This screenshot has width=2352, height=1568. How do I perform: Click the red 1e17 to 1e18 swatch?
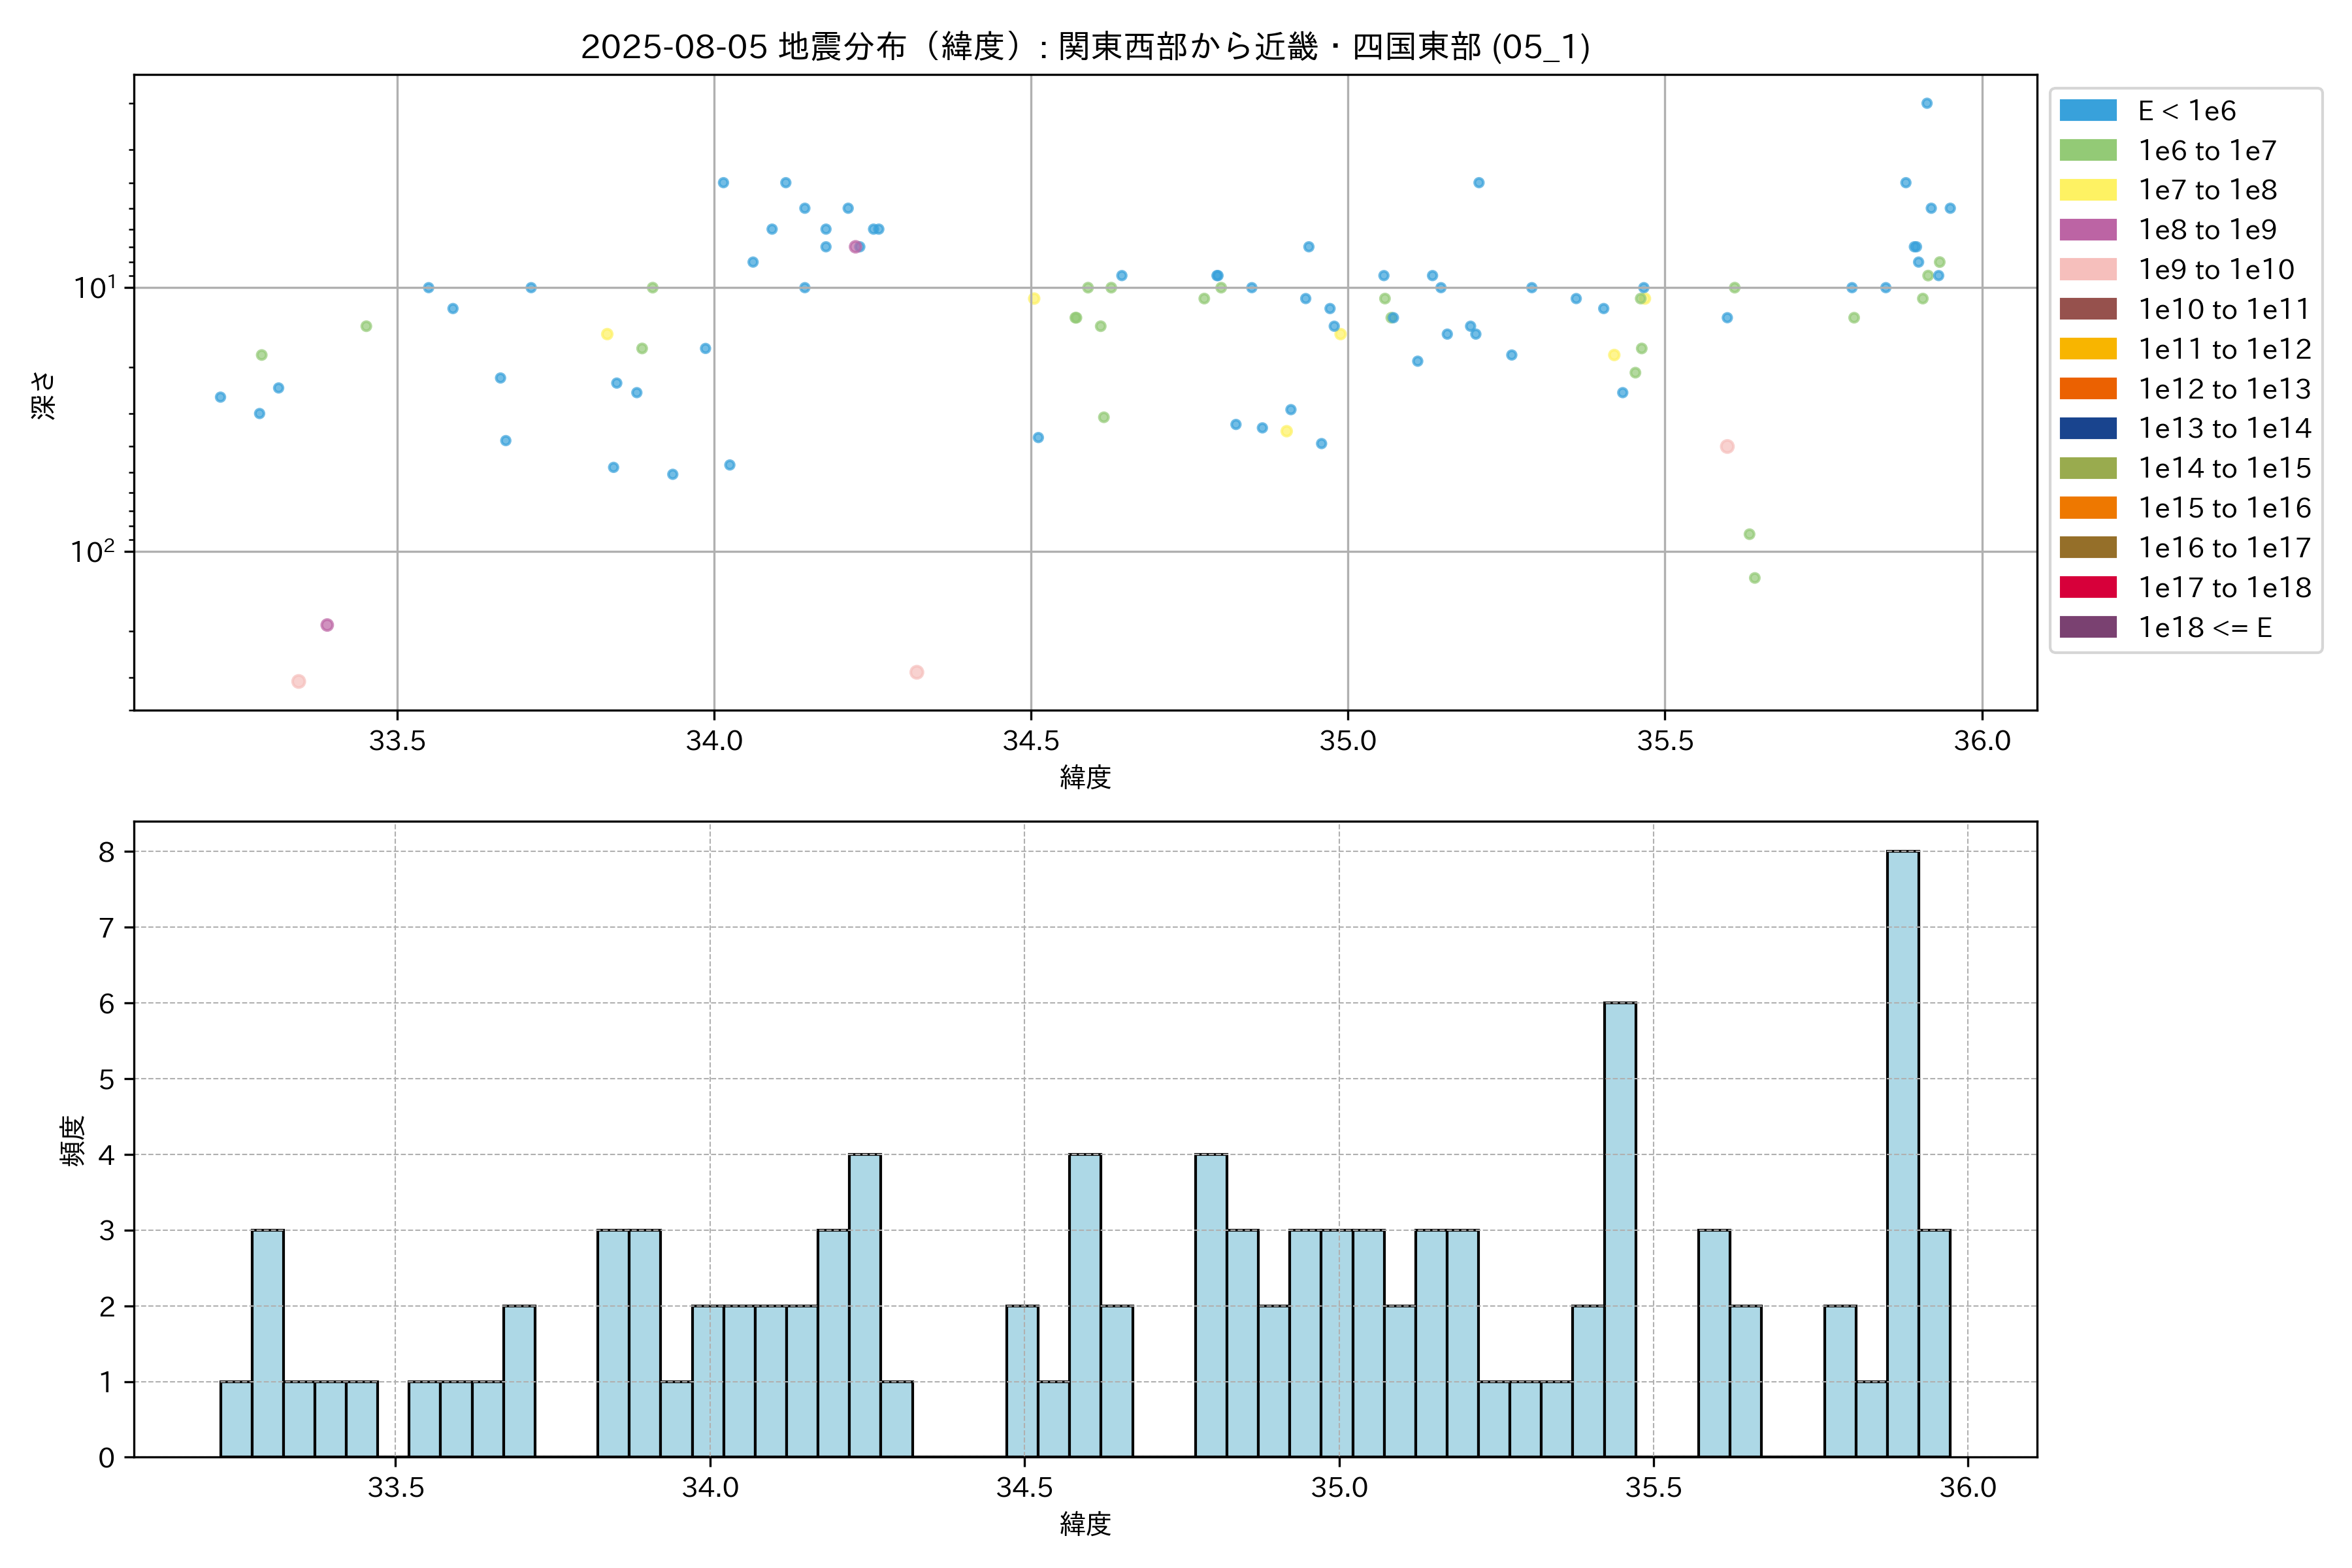click(x=2087, y=588)
